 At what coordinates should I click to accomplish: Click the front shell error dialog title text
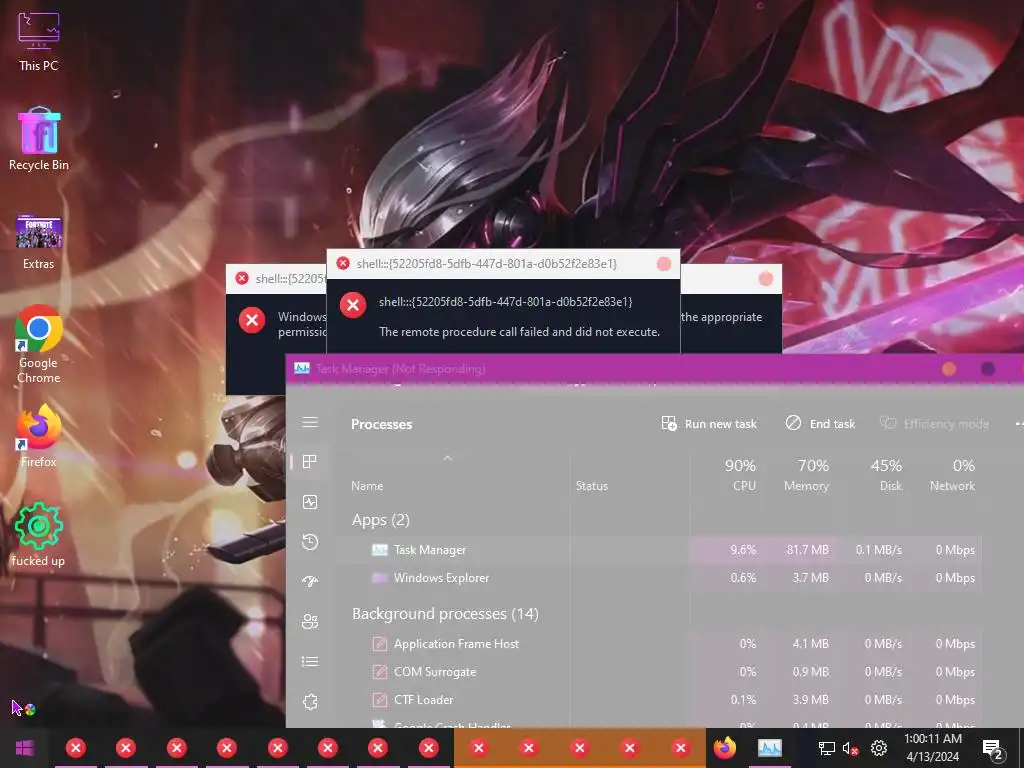tap(487, 264)
